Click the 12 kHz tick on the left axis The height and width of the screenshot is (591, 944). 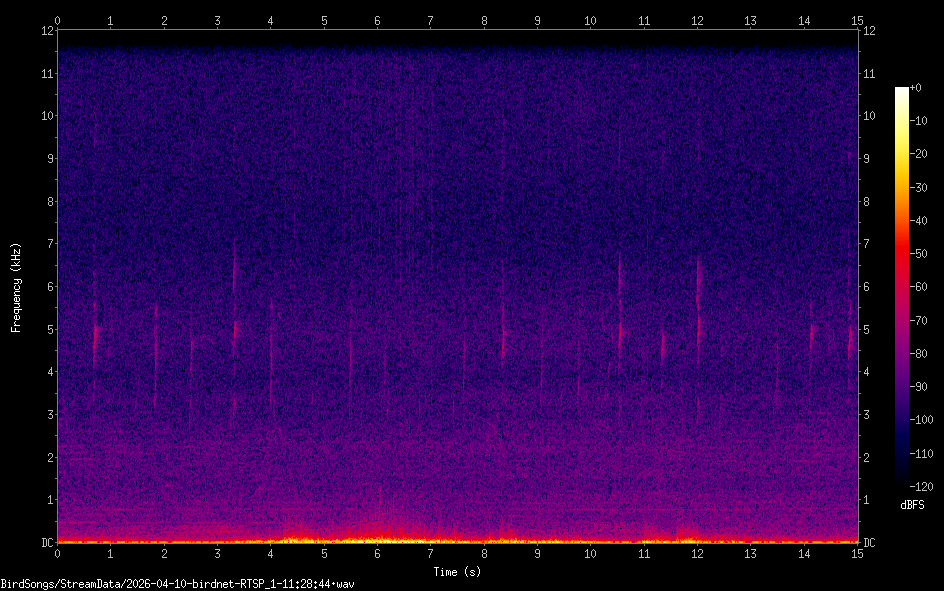[45, 30]
